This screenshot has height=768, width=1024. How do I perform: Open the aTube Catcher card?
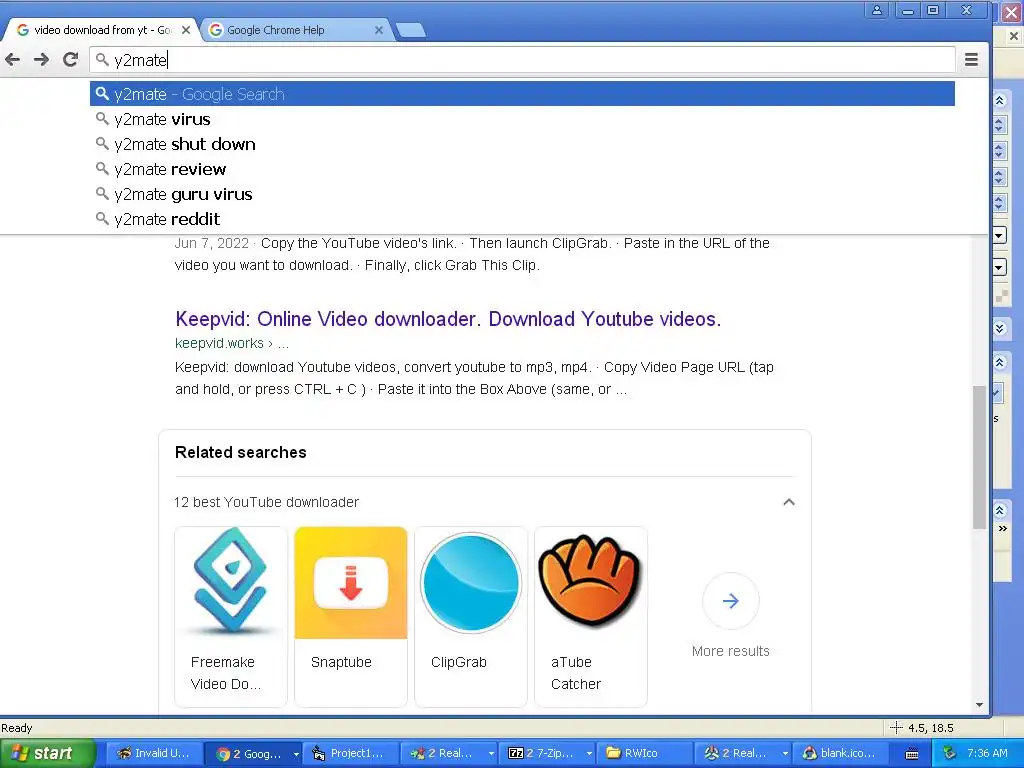[x=591, y=616]
